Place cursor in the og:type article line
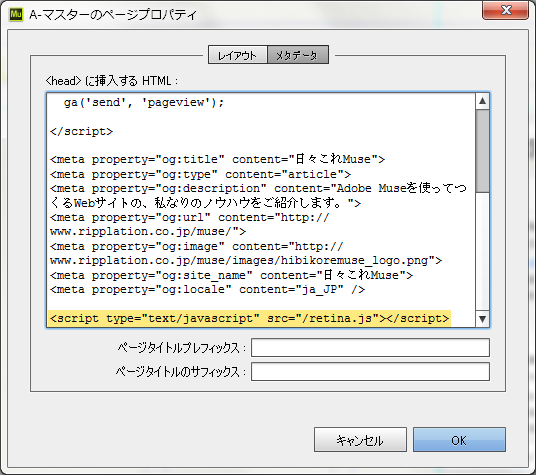 coord(200,174)
